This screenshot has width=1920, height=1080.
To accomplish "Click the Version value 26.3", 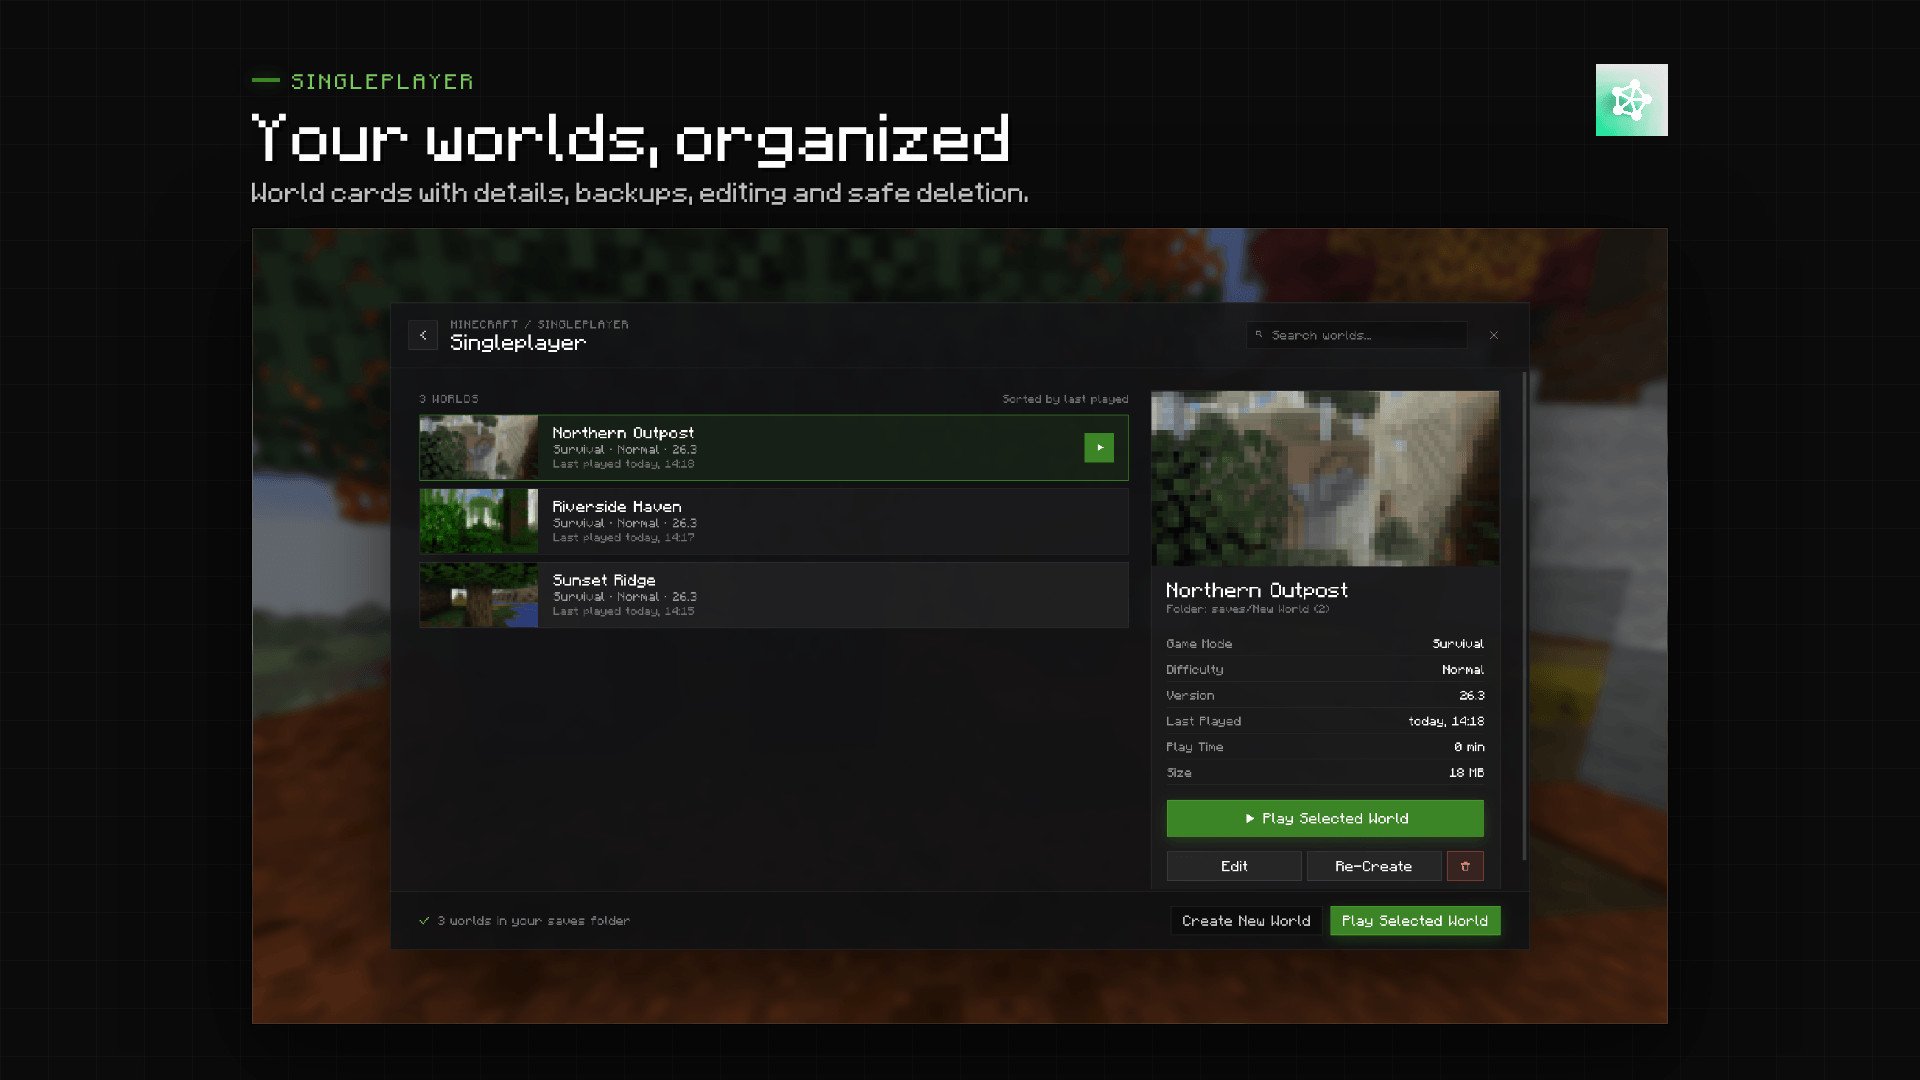I will point(1472,696).
